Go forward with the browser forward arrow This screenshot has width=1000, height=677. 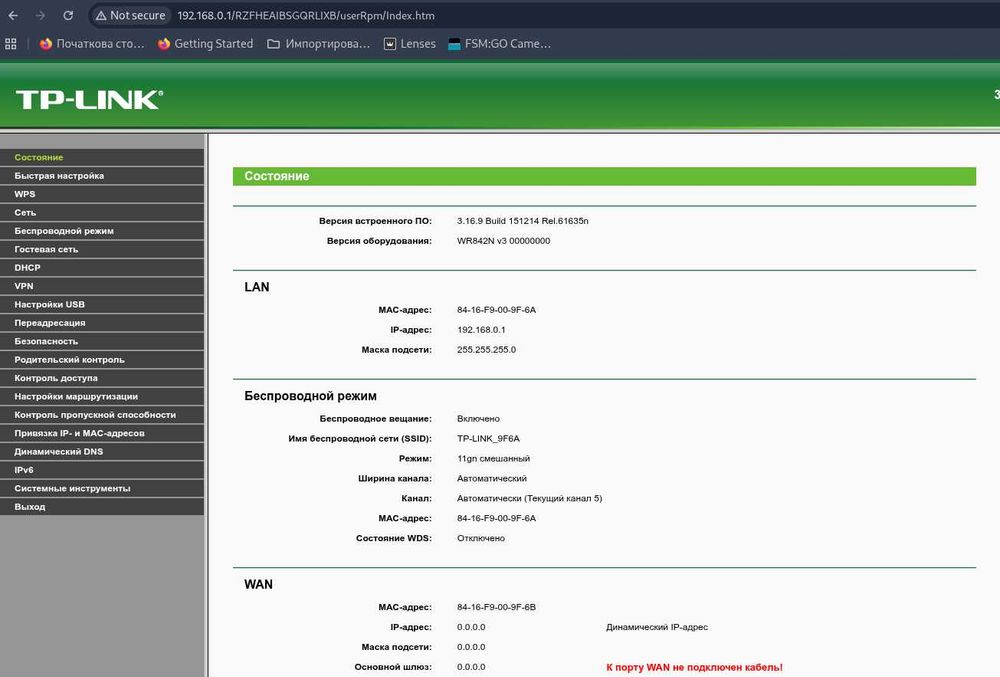pos(40,15)
